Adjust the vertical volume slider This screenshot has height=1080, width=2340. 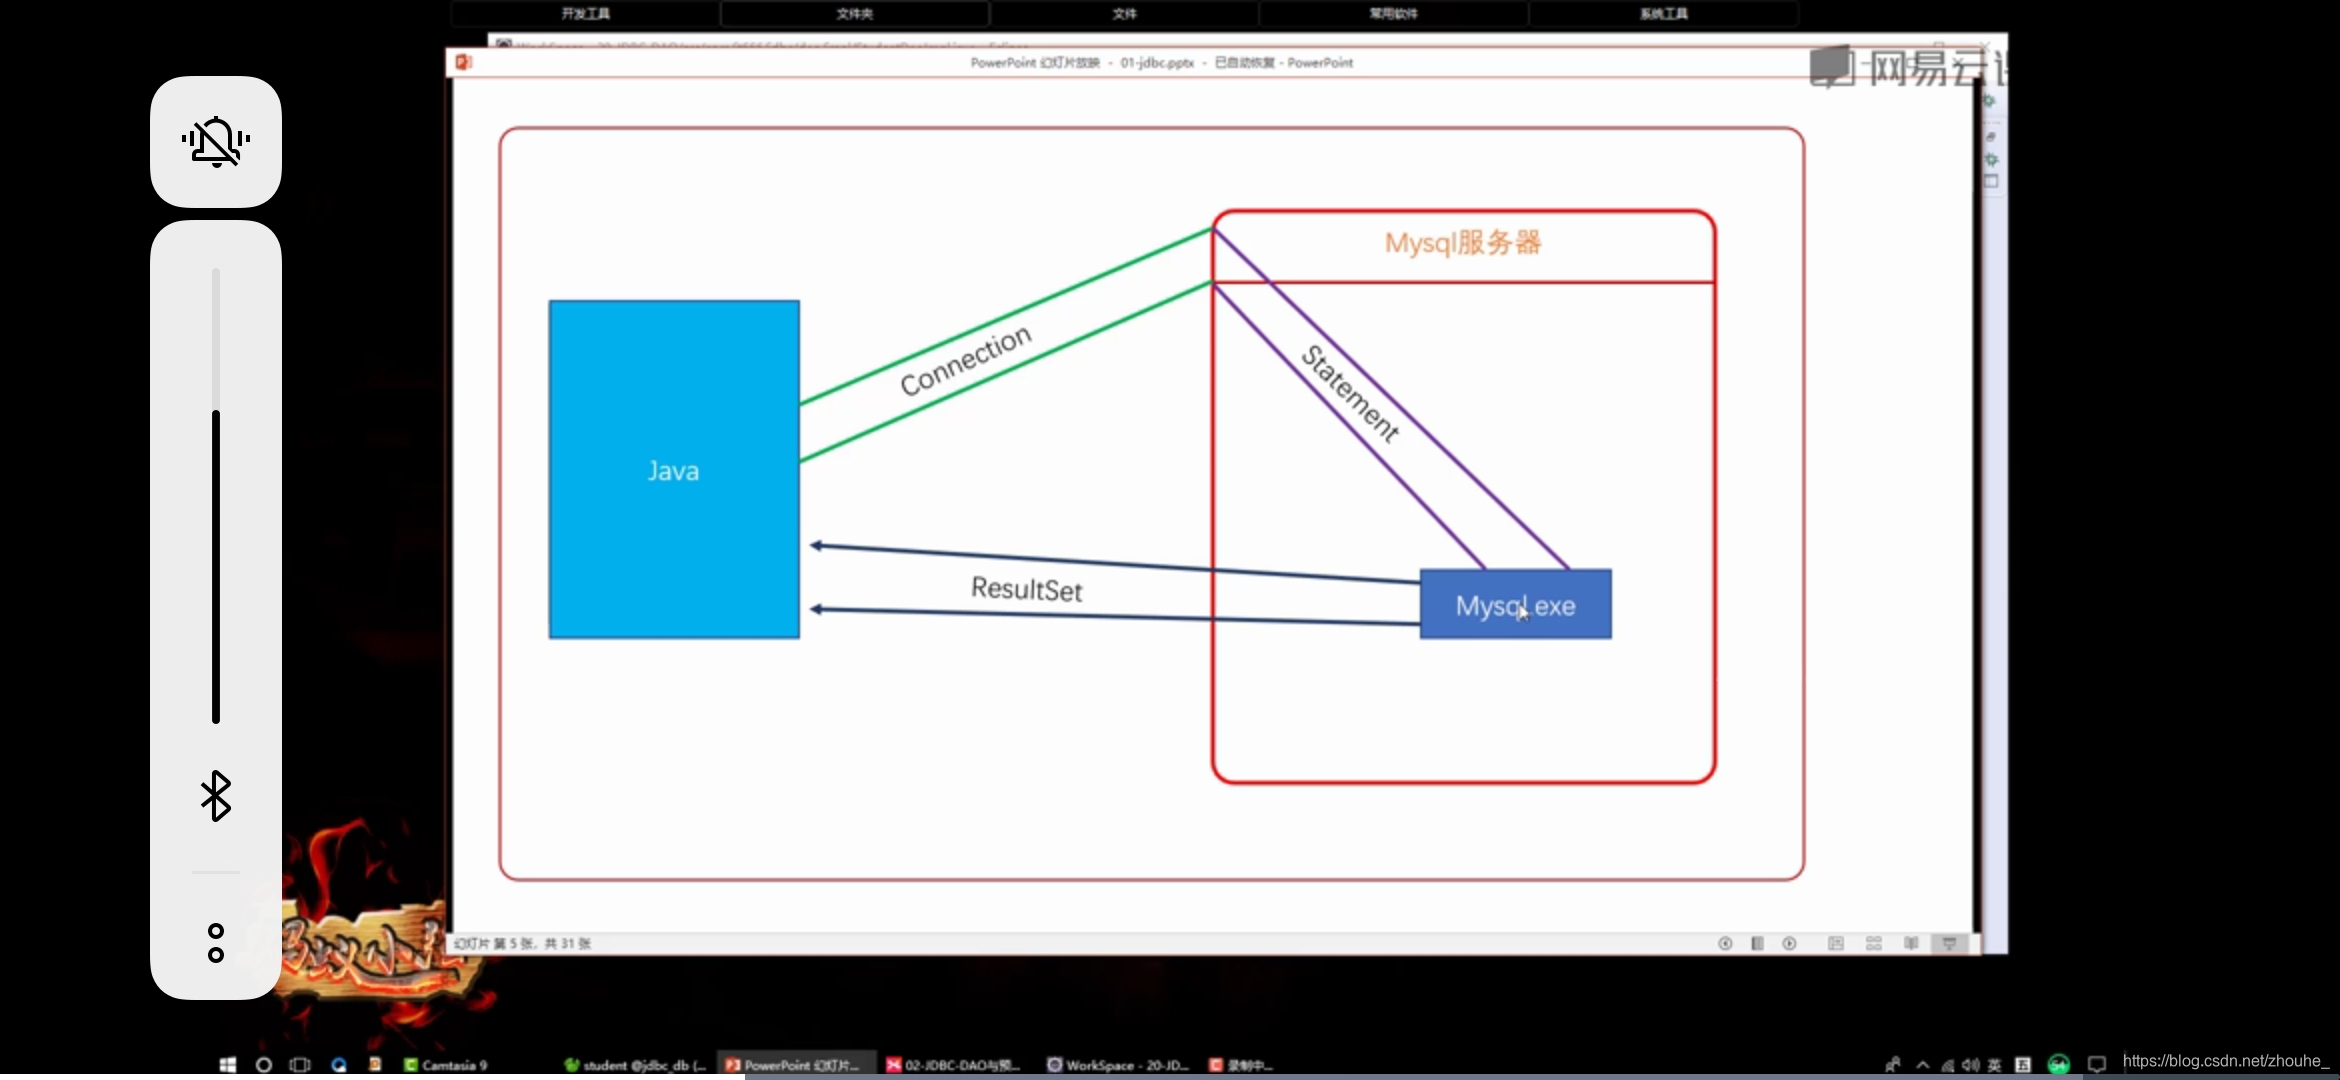(x=216, y=496)
